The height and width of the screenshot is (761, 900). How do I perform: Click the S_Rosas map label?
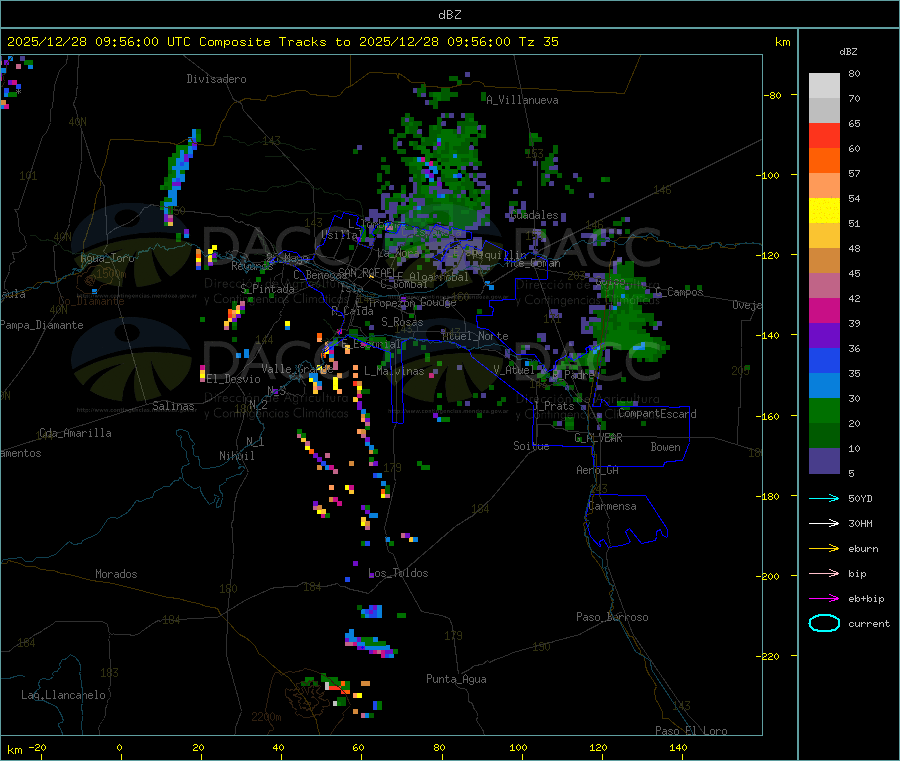402,322
